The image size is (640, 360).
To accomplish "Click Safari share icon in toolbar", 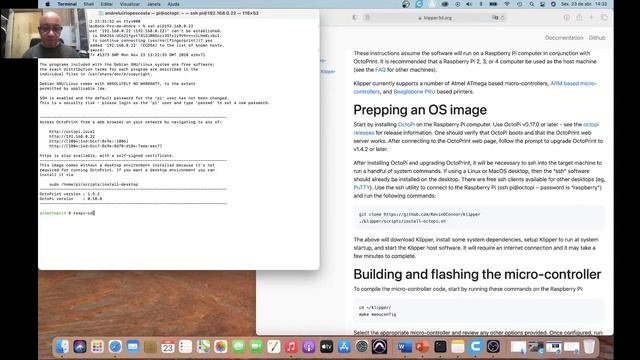I will click(579, 18).
